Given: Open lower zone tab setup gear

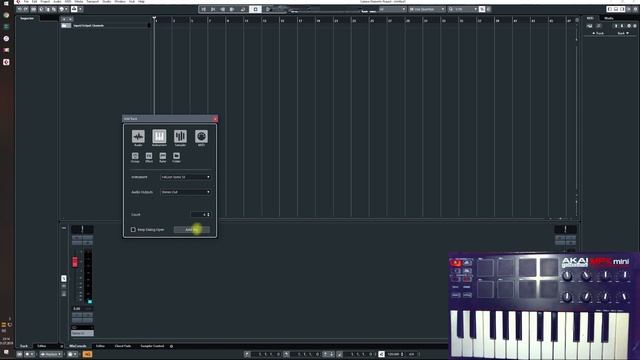Looking at the screenshot, I should click(171, 346).
